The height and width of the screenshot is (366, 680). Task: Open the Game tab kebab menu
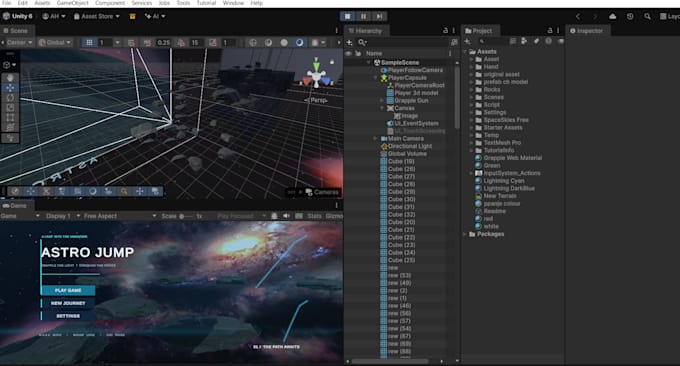click(337, 206)
